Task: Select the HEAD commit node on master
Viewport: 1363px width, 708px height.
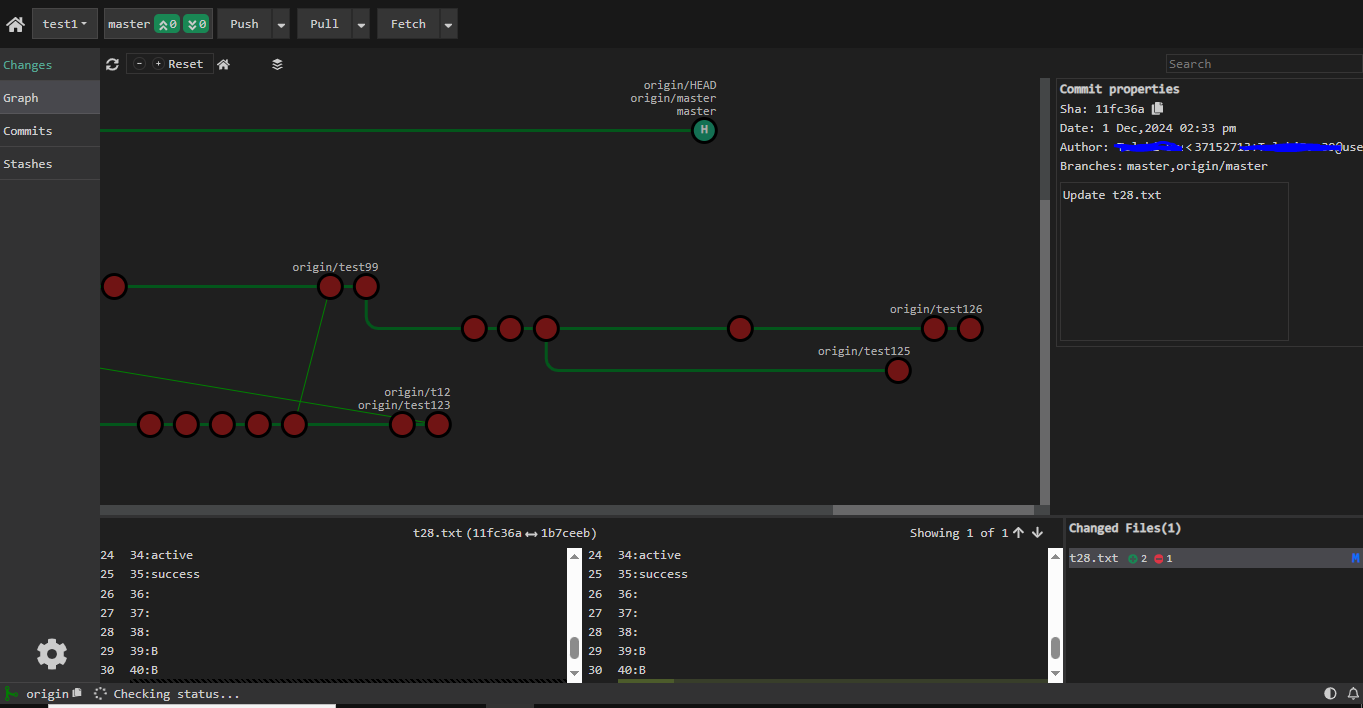Action: tap(704, 130)
